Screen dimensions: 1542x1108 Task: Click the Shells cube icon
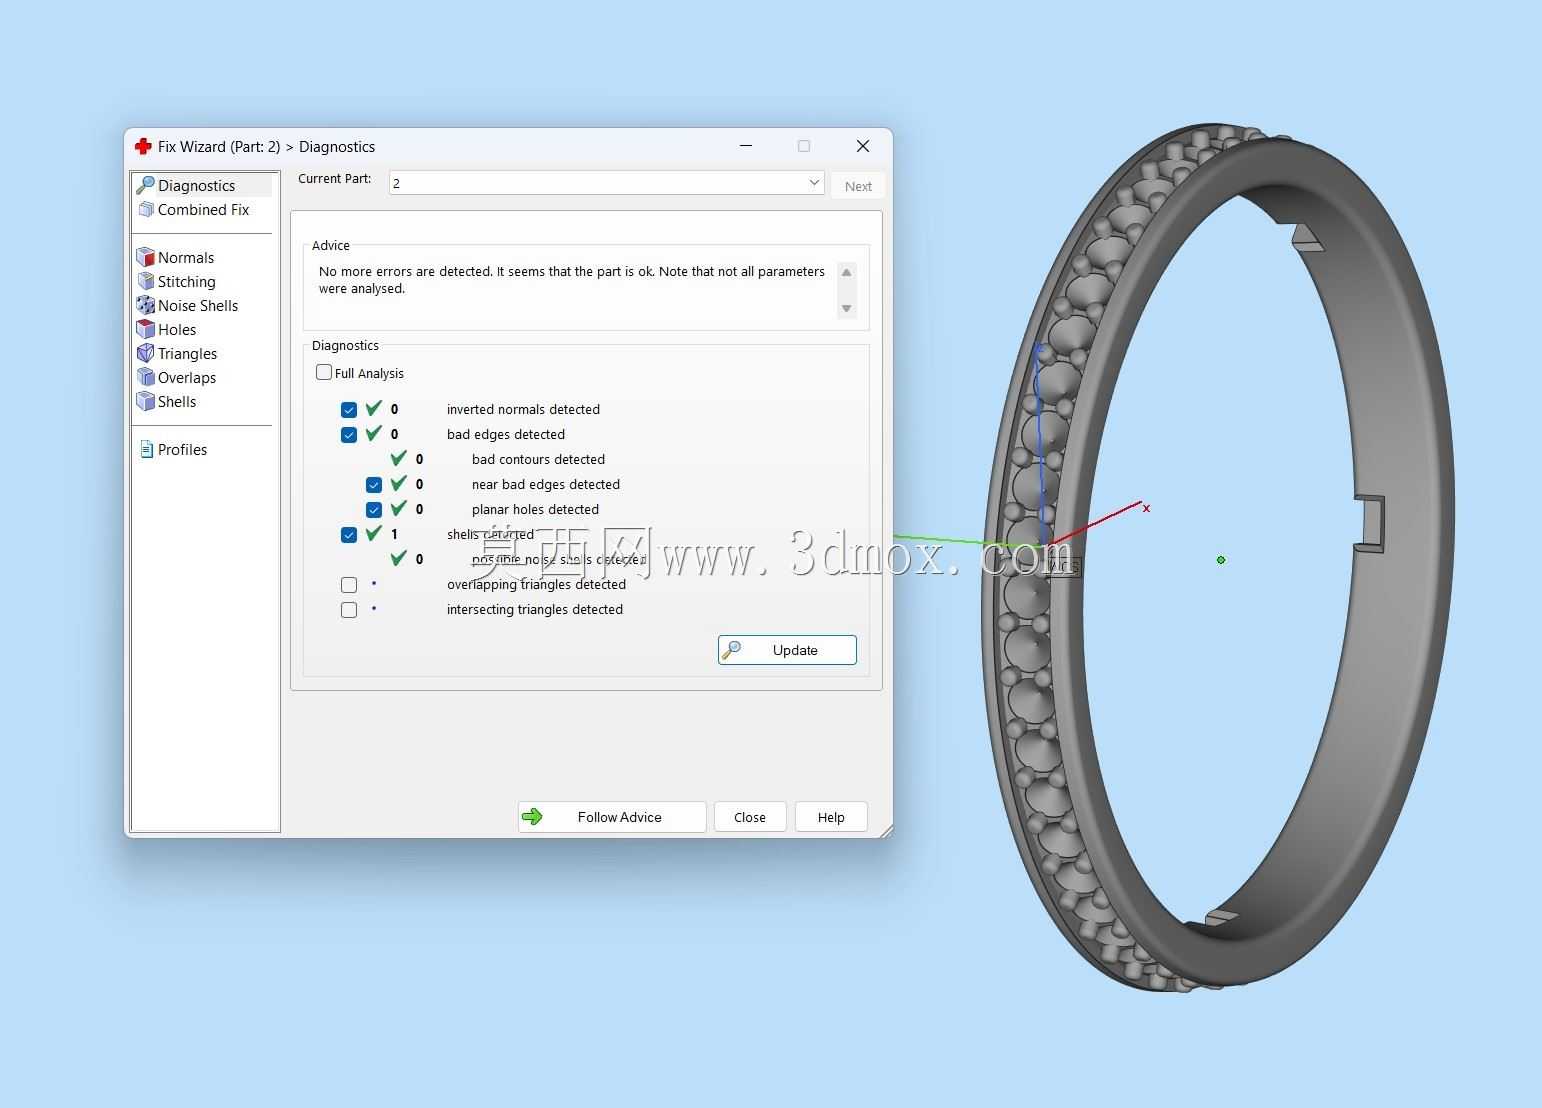146,401
